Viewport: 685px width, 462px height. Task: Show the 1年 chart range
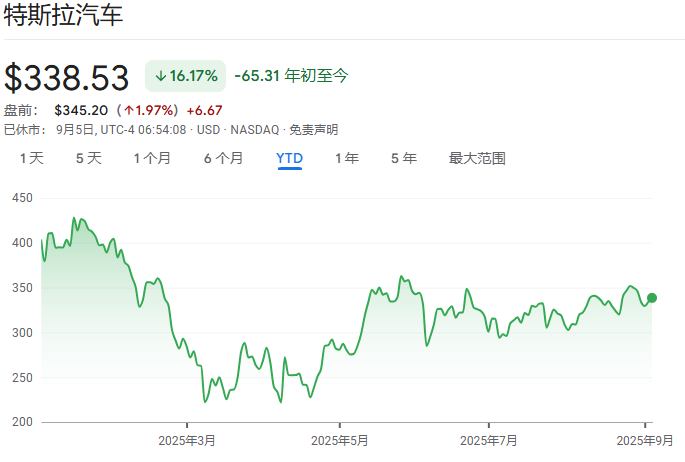click(x=347, y=158)
